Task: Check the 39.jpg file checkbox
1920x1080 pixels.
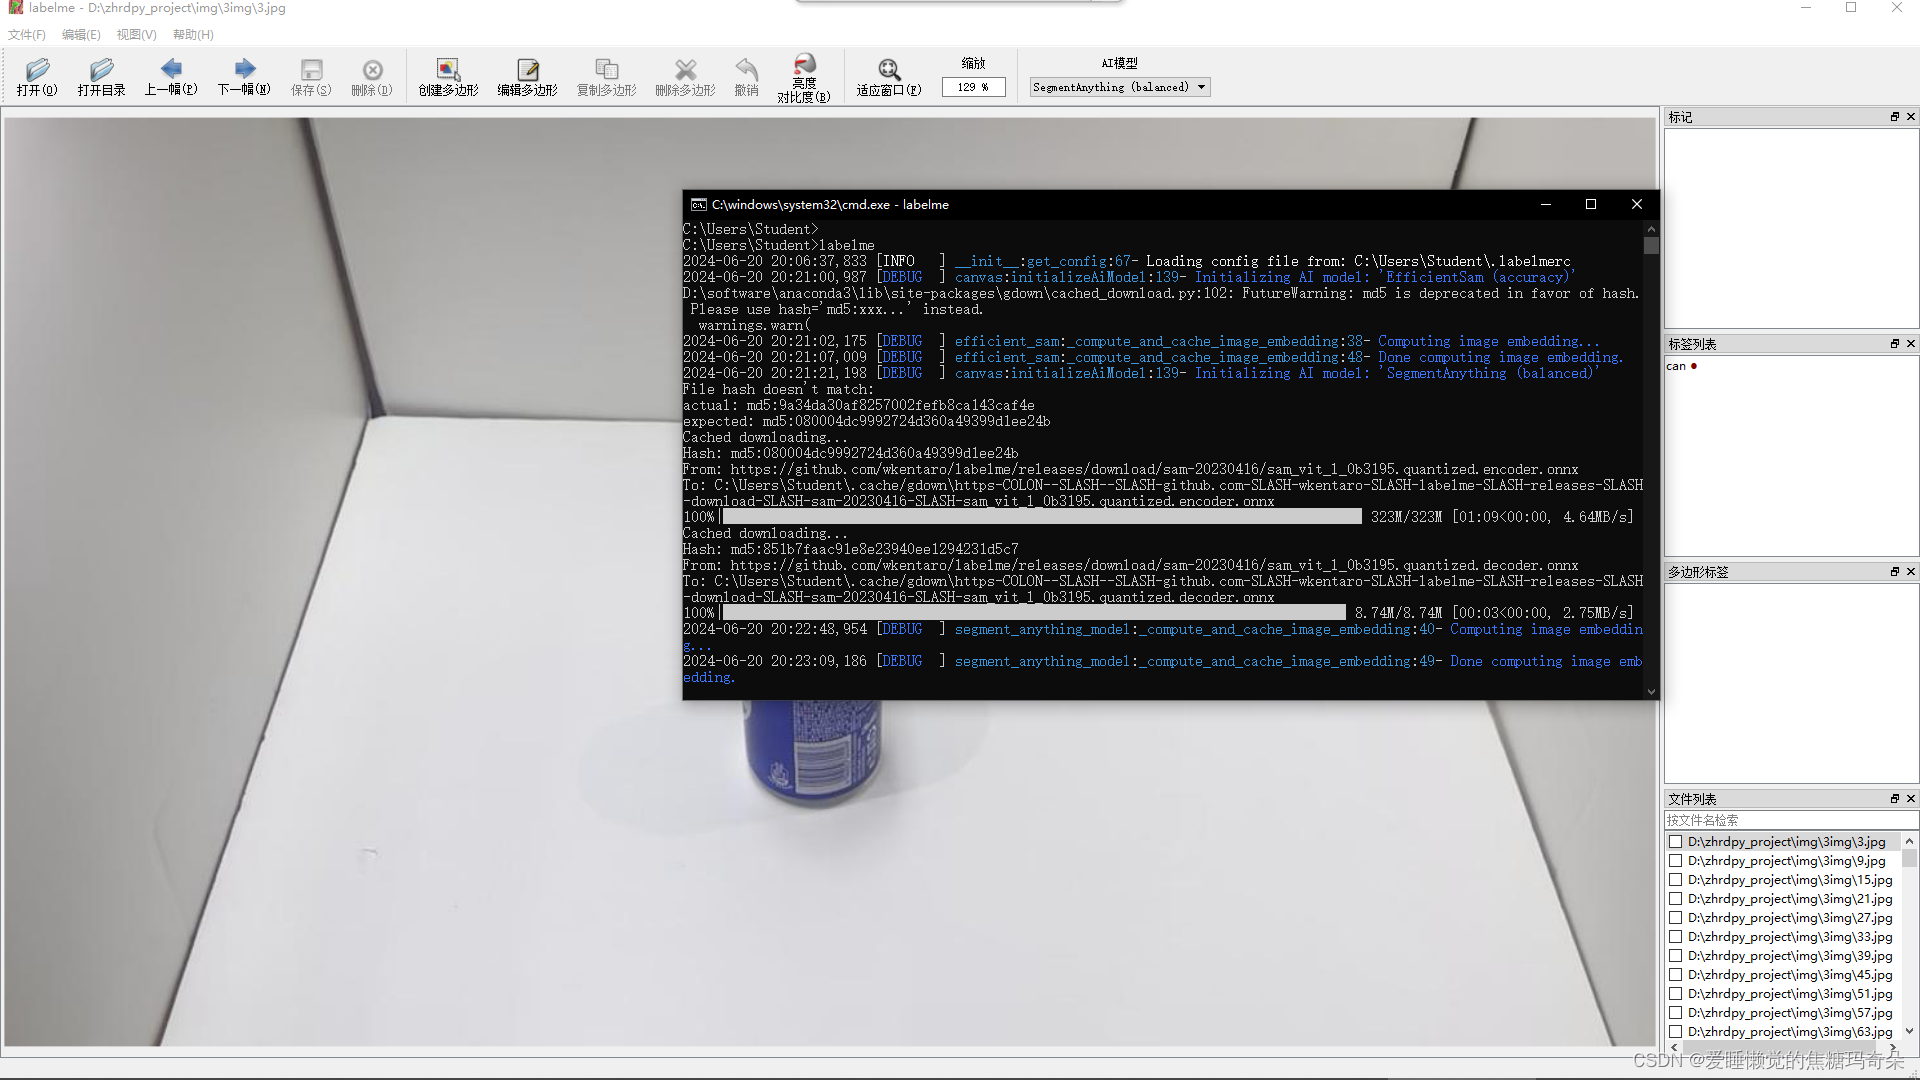Action: coord(1676,956)
